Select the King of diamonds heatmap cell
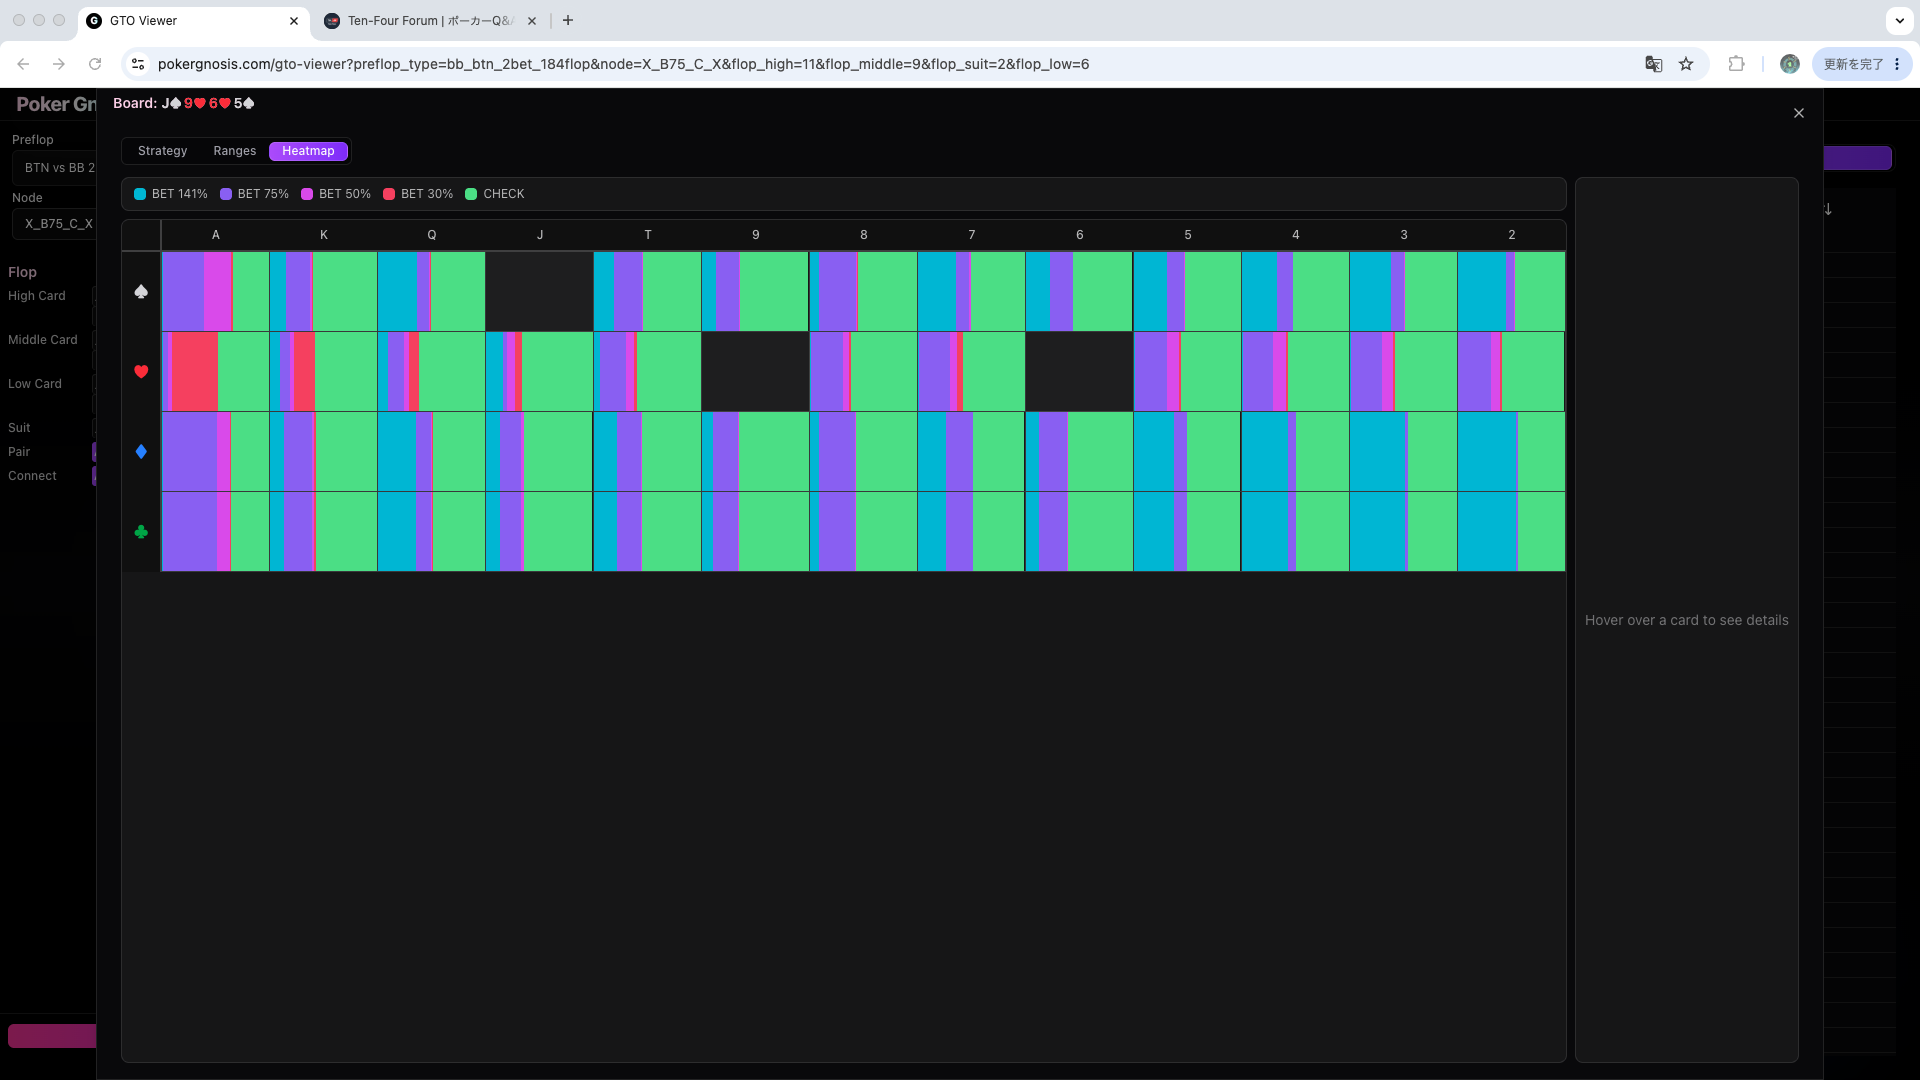 pos(323,451)
